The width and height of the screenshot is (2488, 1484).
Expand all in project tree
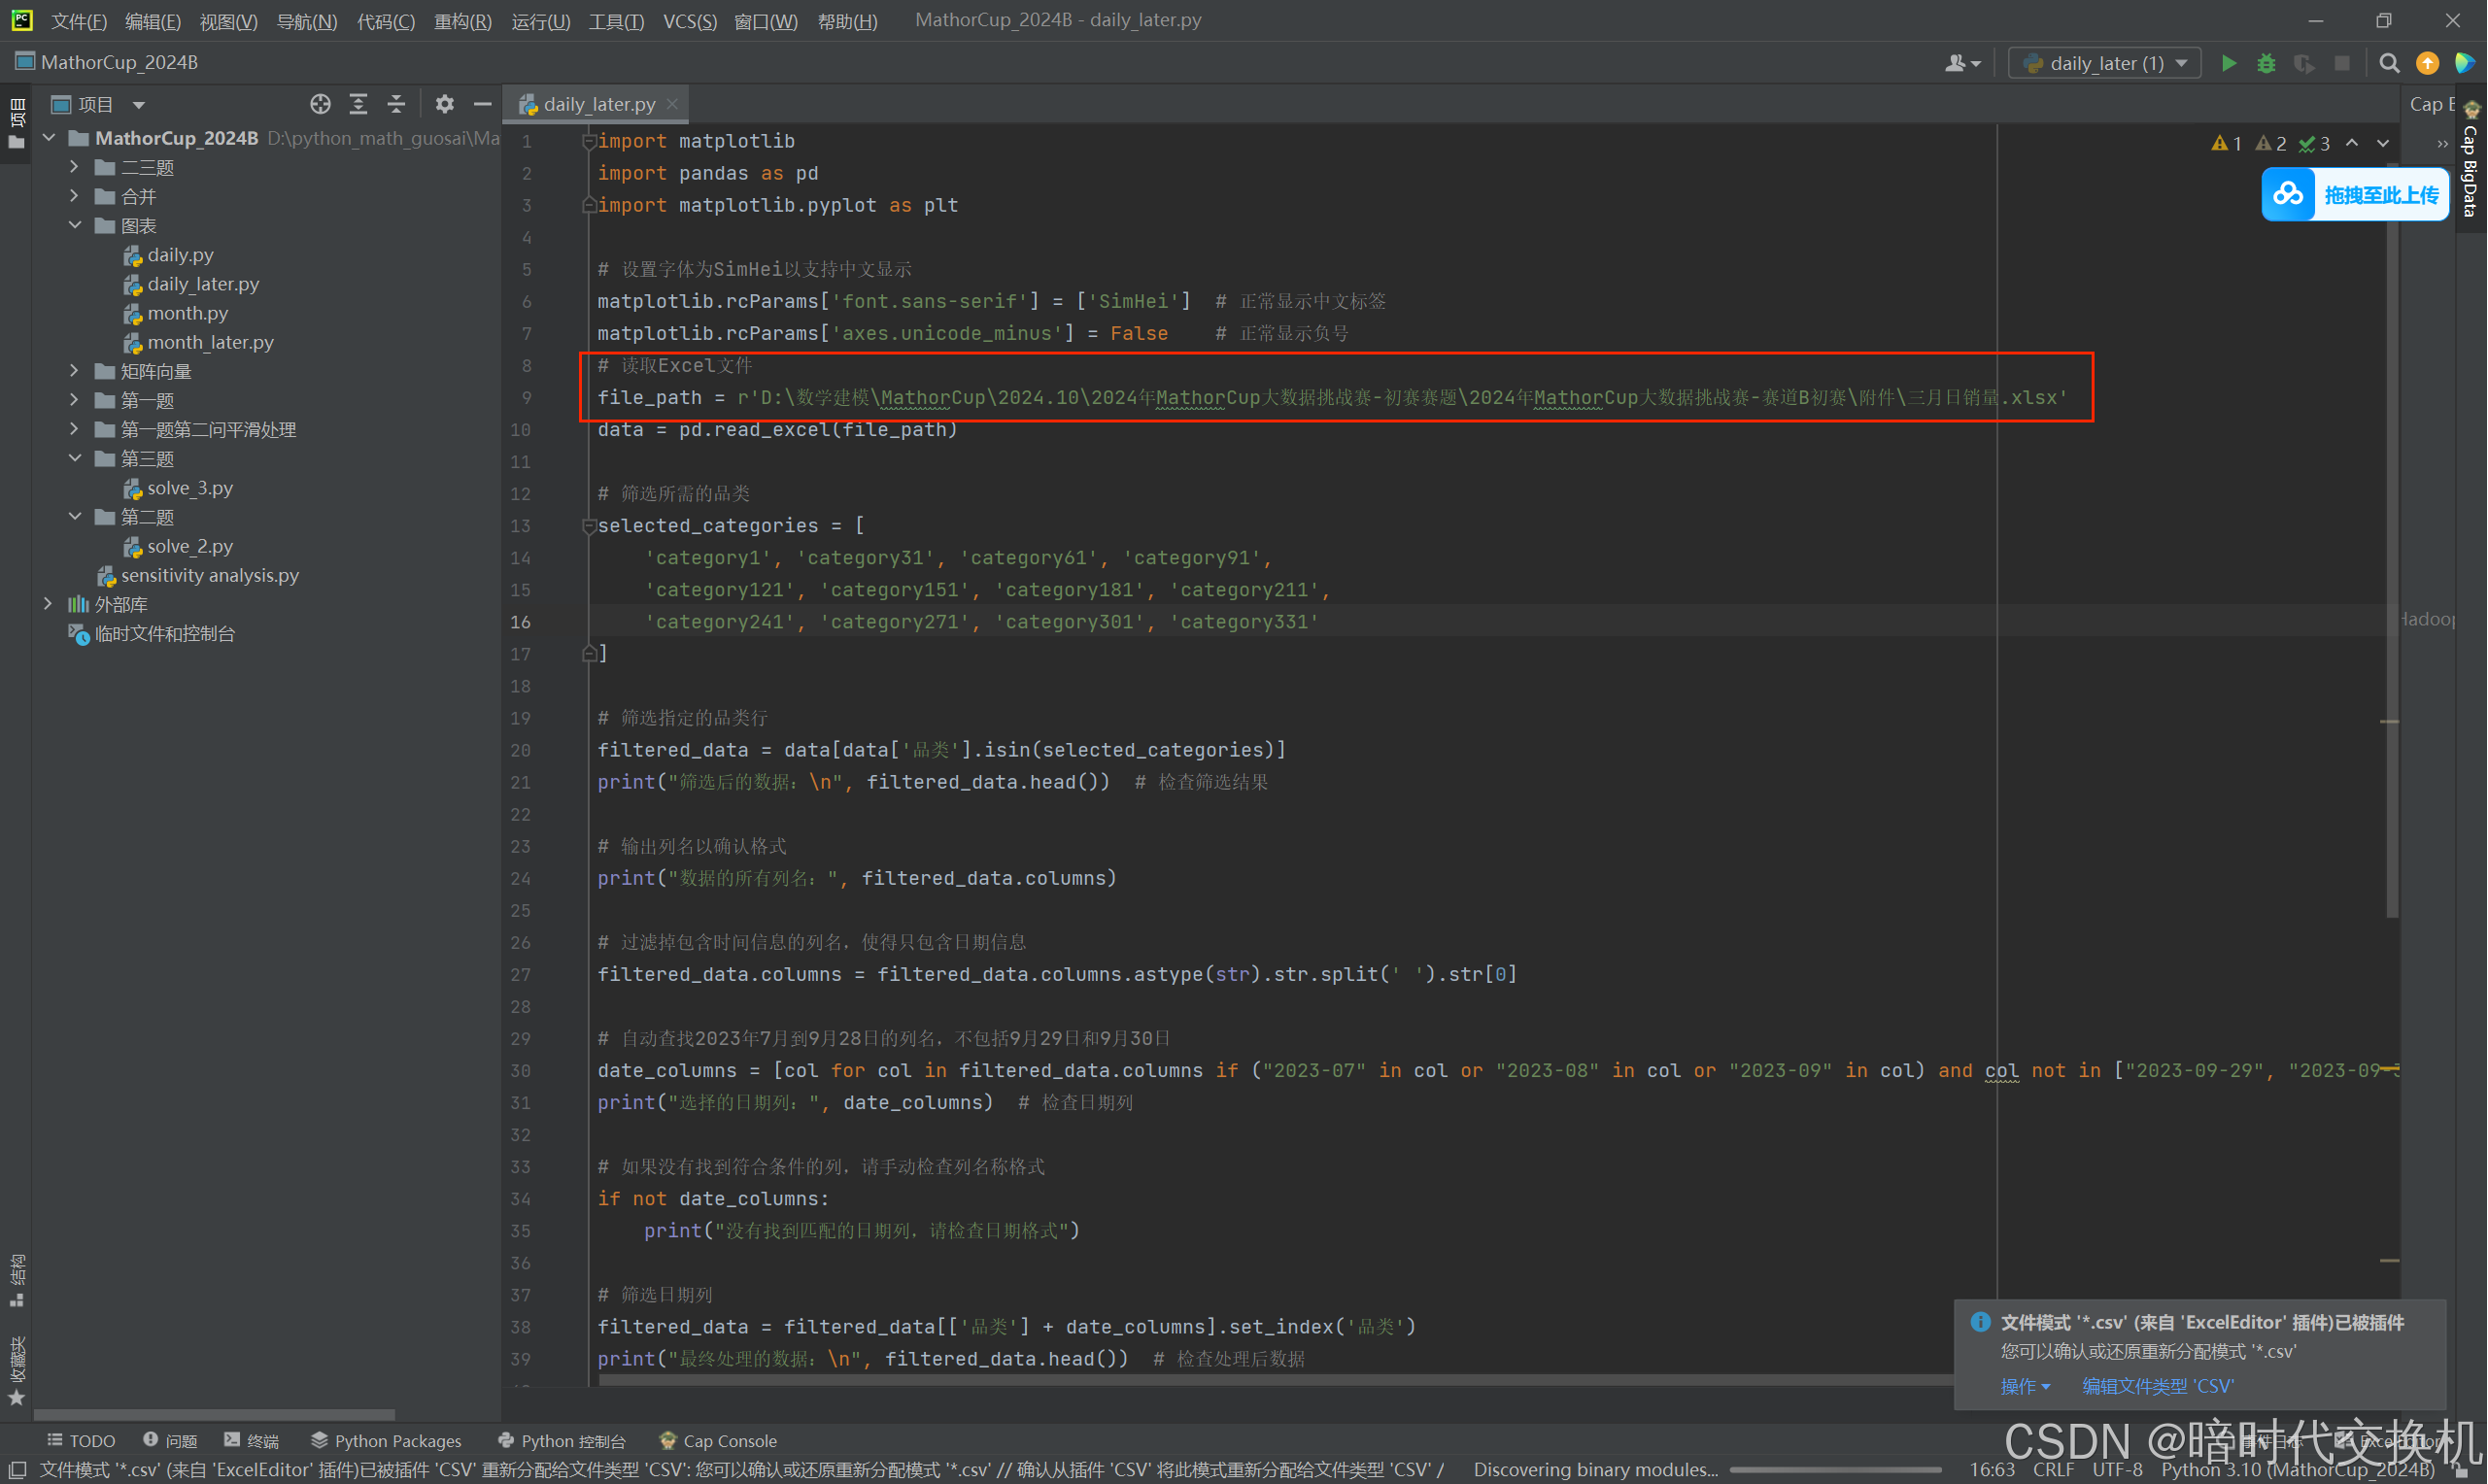[x=358, y=104]
